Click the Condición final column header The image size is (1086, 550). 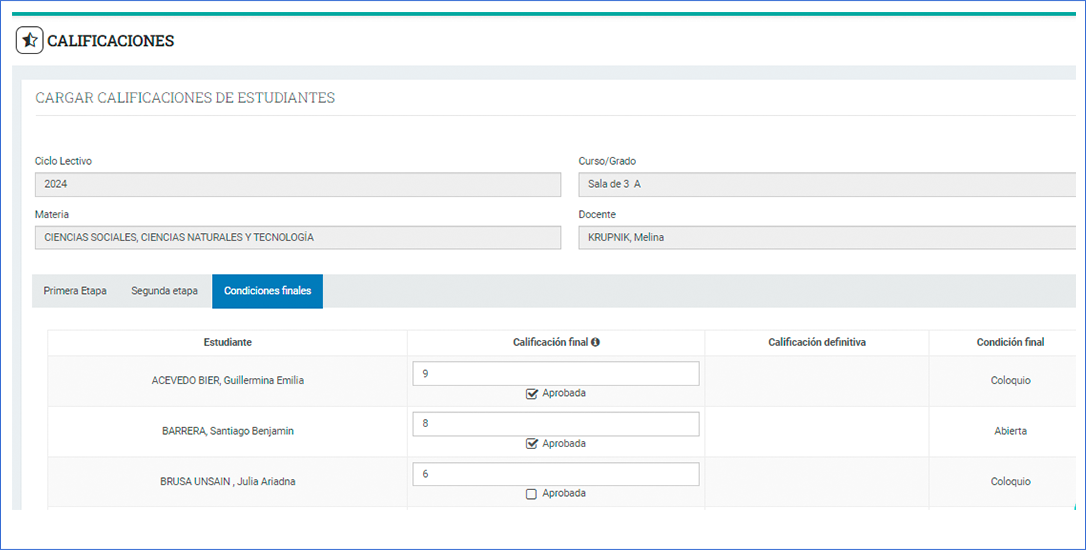[x=1010, y=342]
